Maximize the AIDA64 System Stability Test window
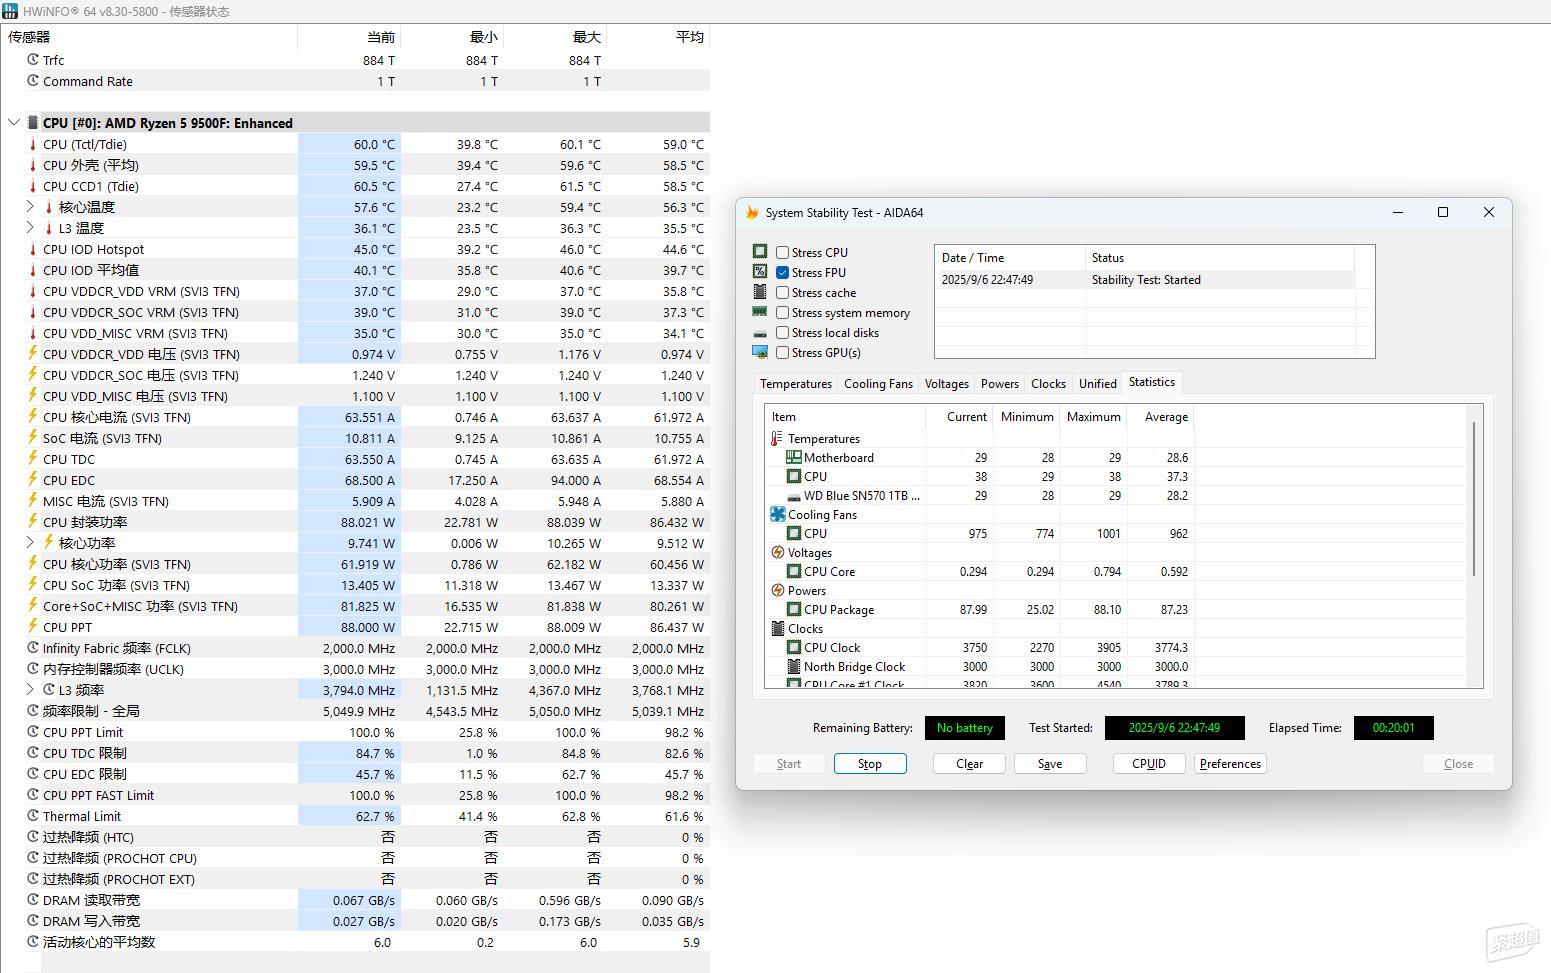1551x973 pixels. 1443,212
